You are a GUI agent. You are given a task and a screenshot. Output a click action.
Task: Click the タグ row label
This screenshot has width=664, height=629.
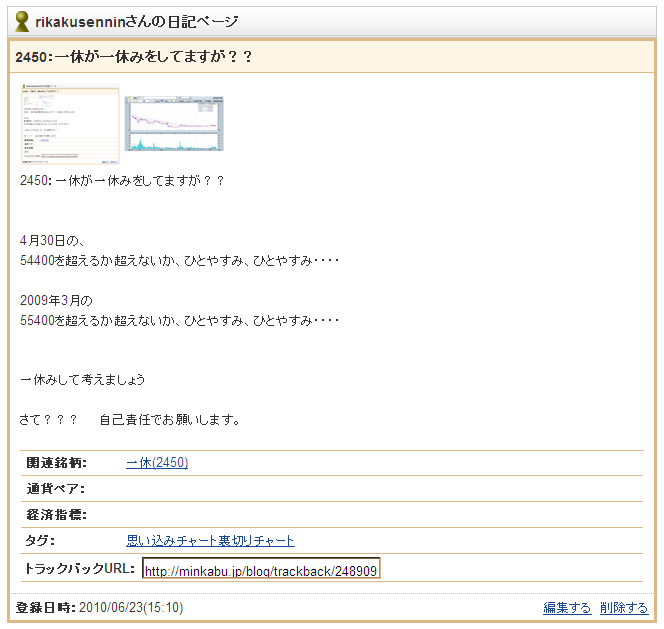(40, 541)
